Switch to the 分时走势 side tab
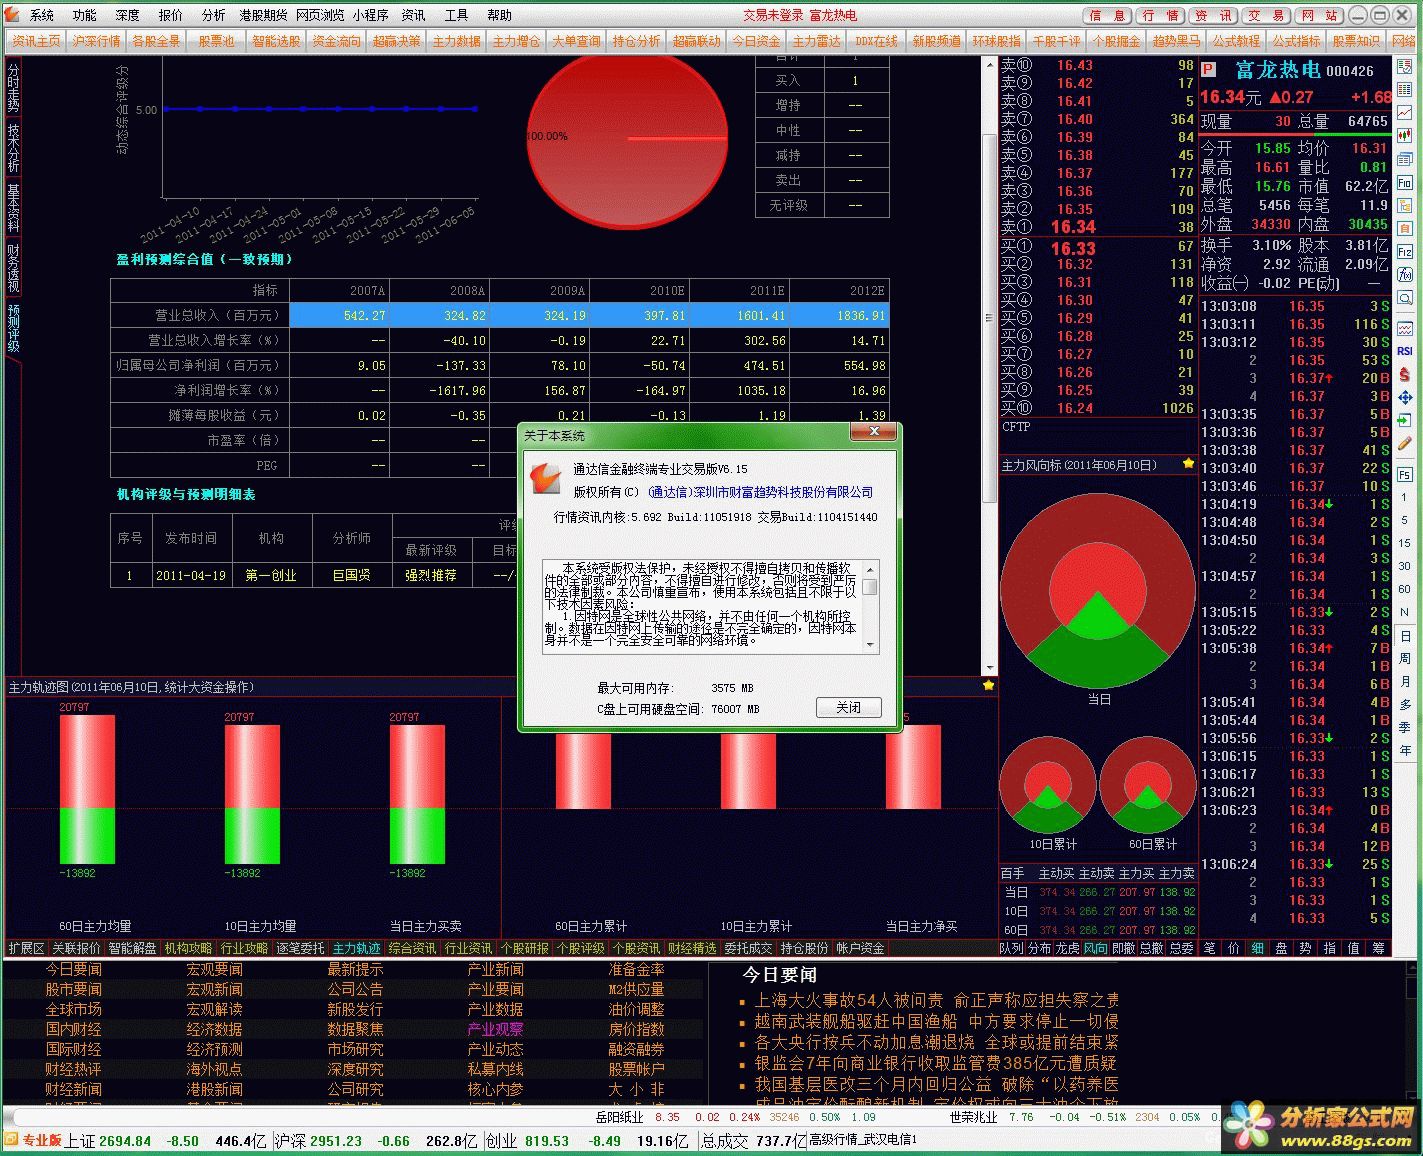Screen dimensions: 1423x1156 click(13, 87)
